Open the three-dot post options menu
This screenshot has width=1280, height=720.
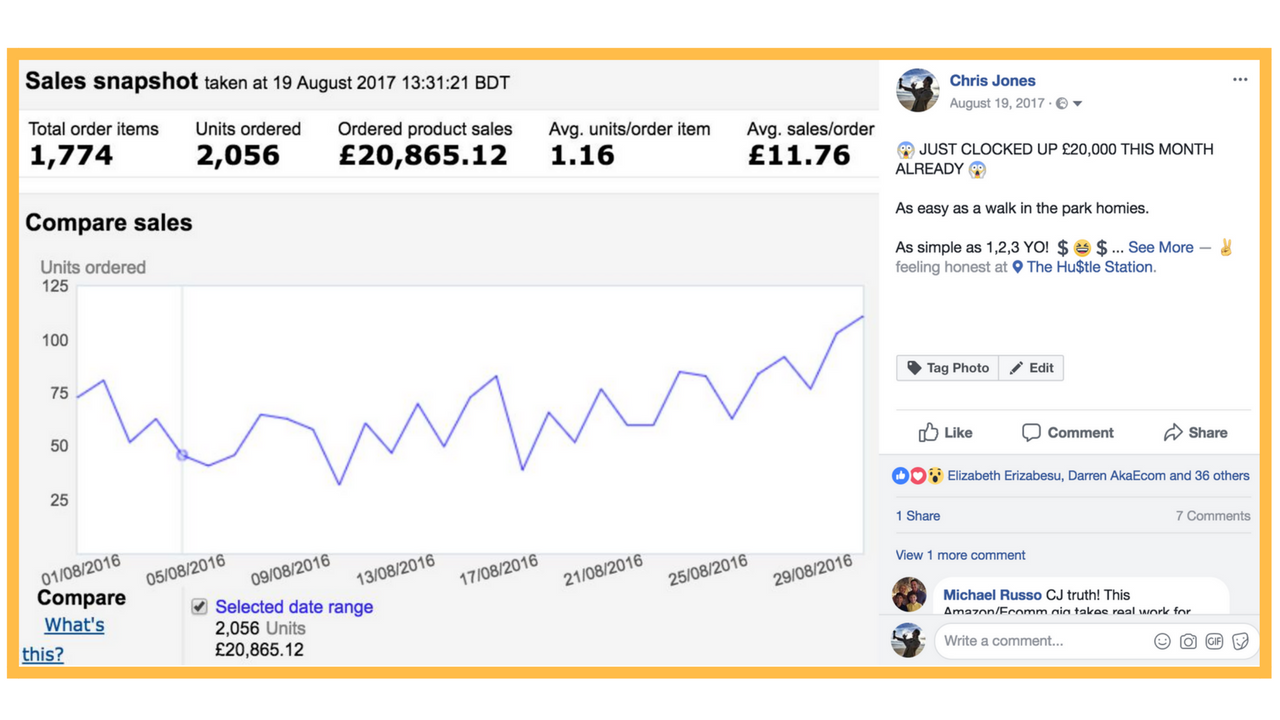(x=1240, y=80)
